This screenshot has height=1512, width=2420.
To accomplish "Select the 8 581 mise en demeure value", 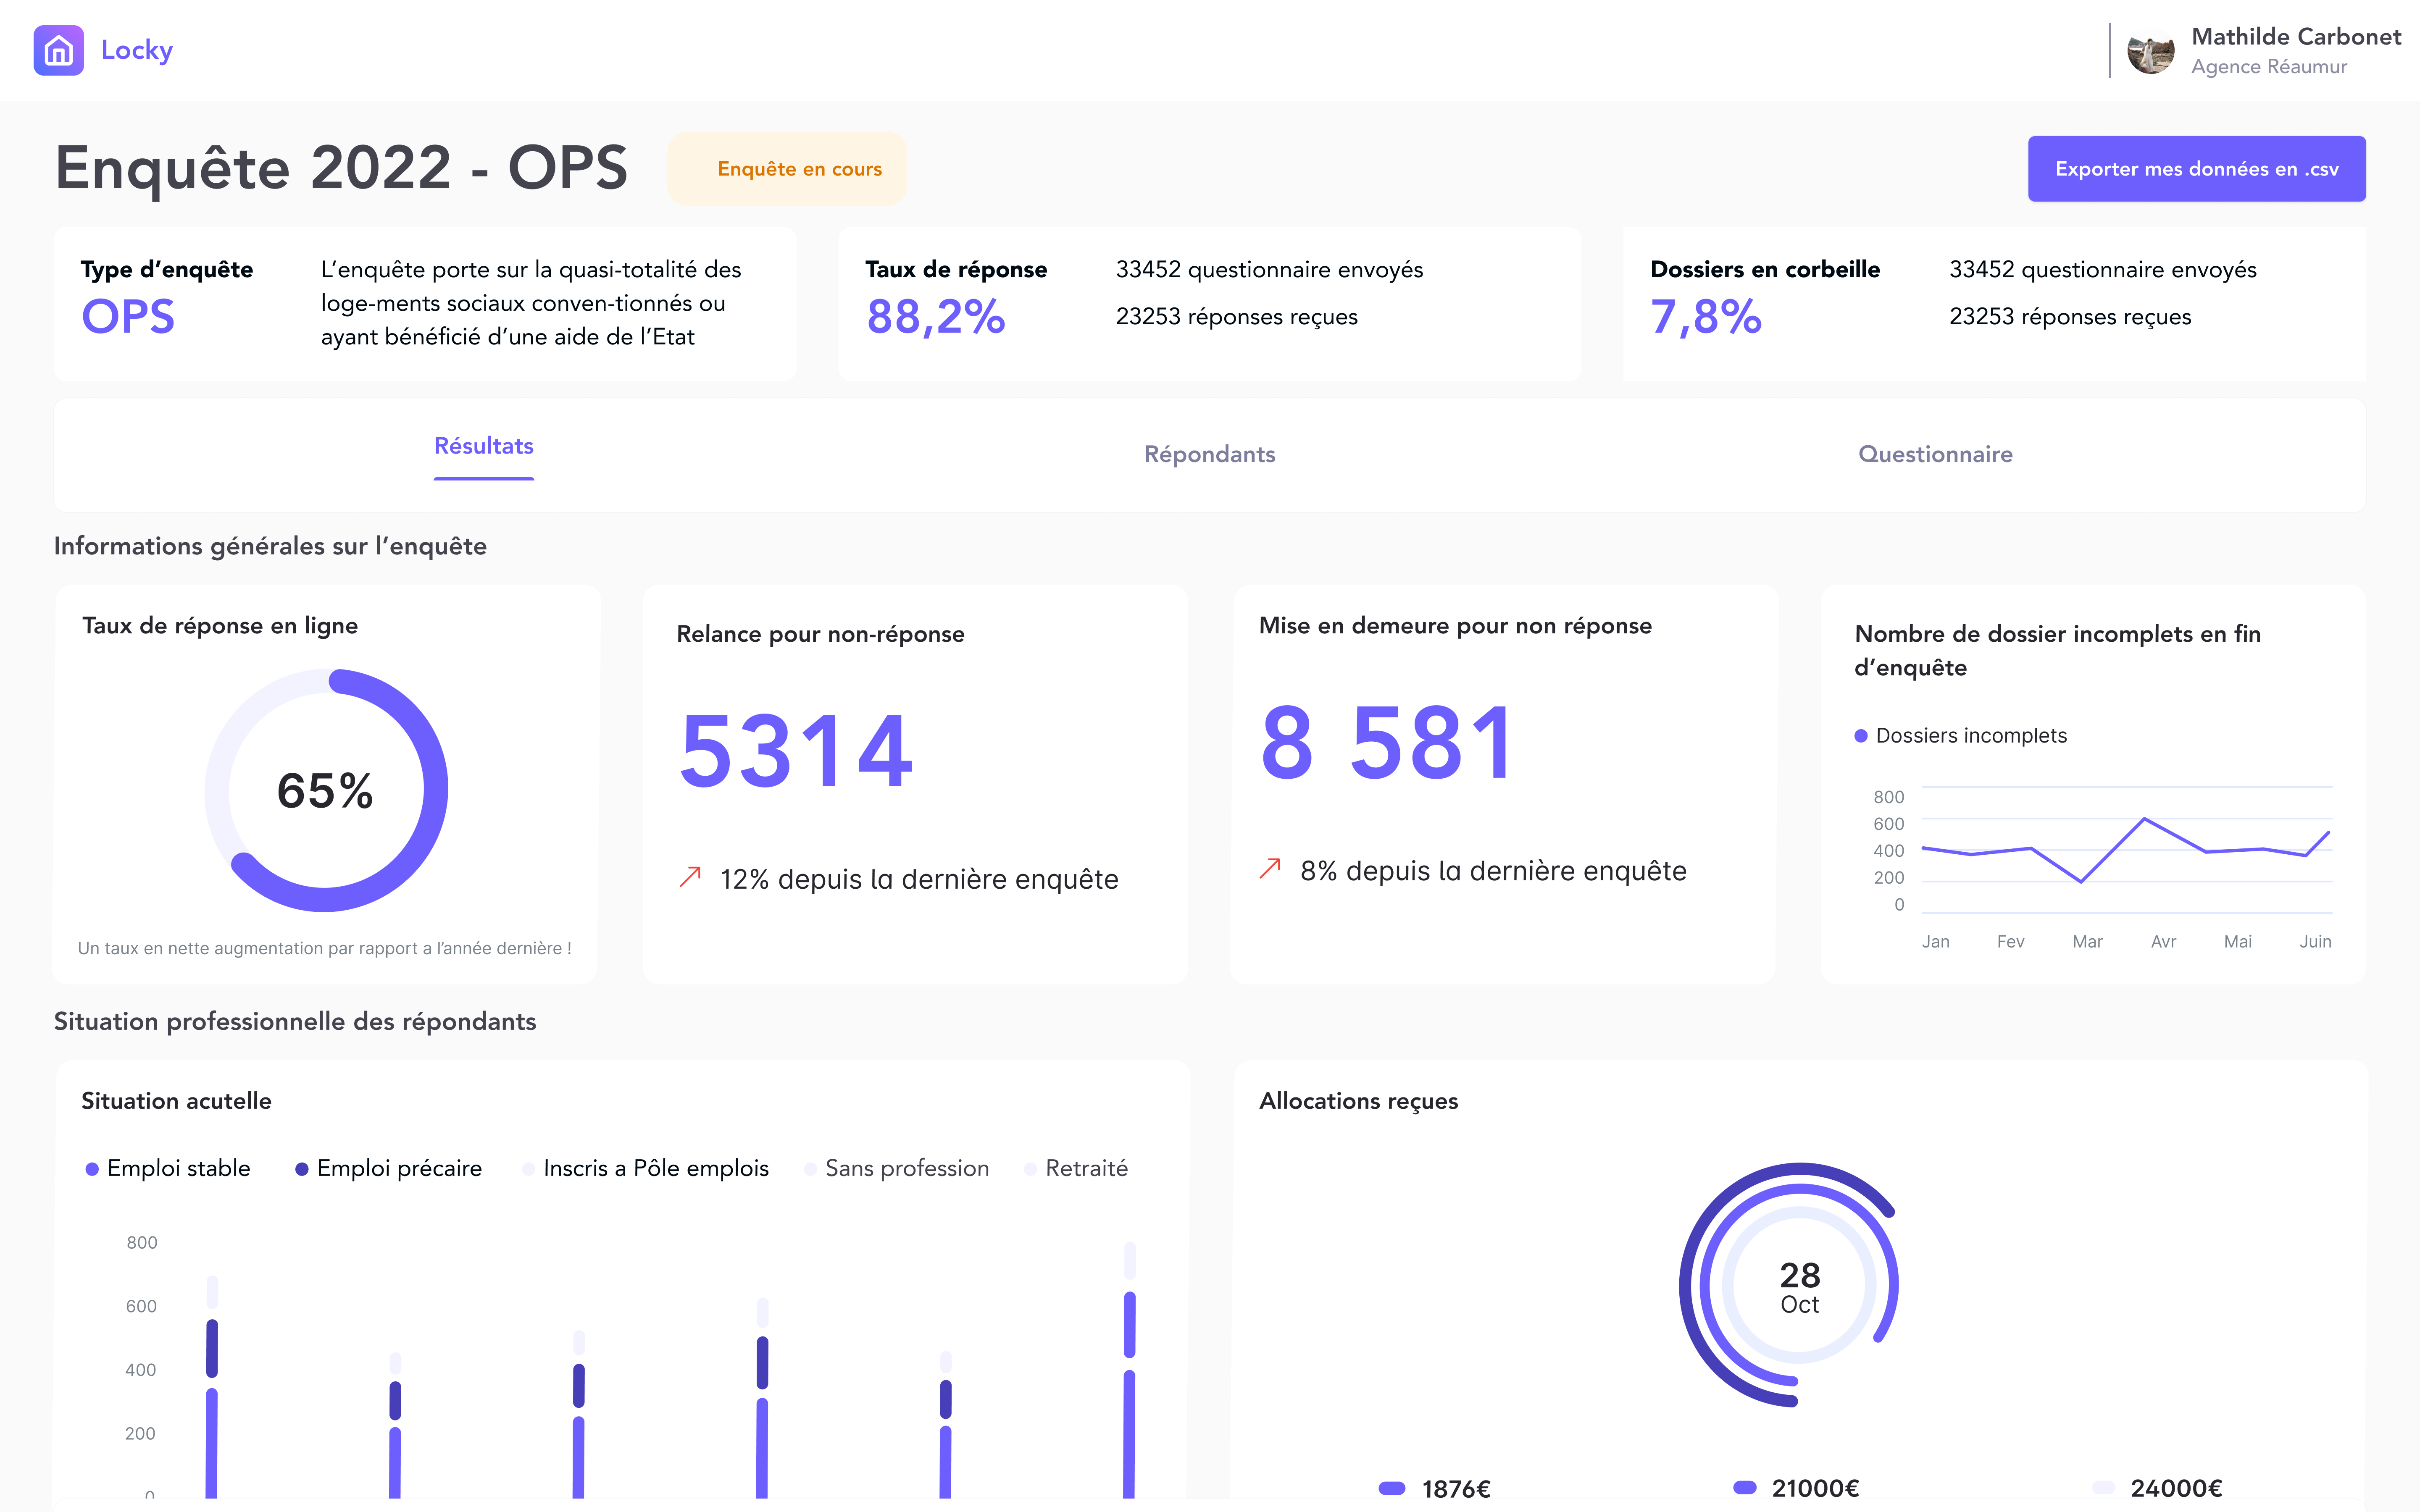I will (x=1387, y=742).
